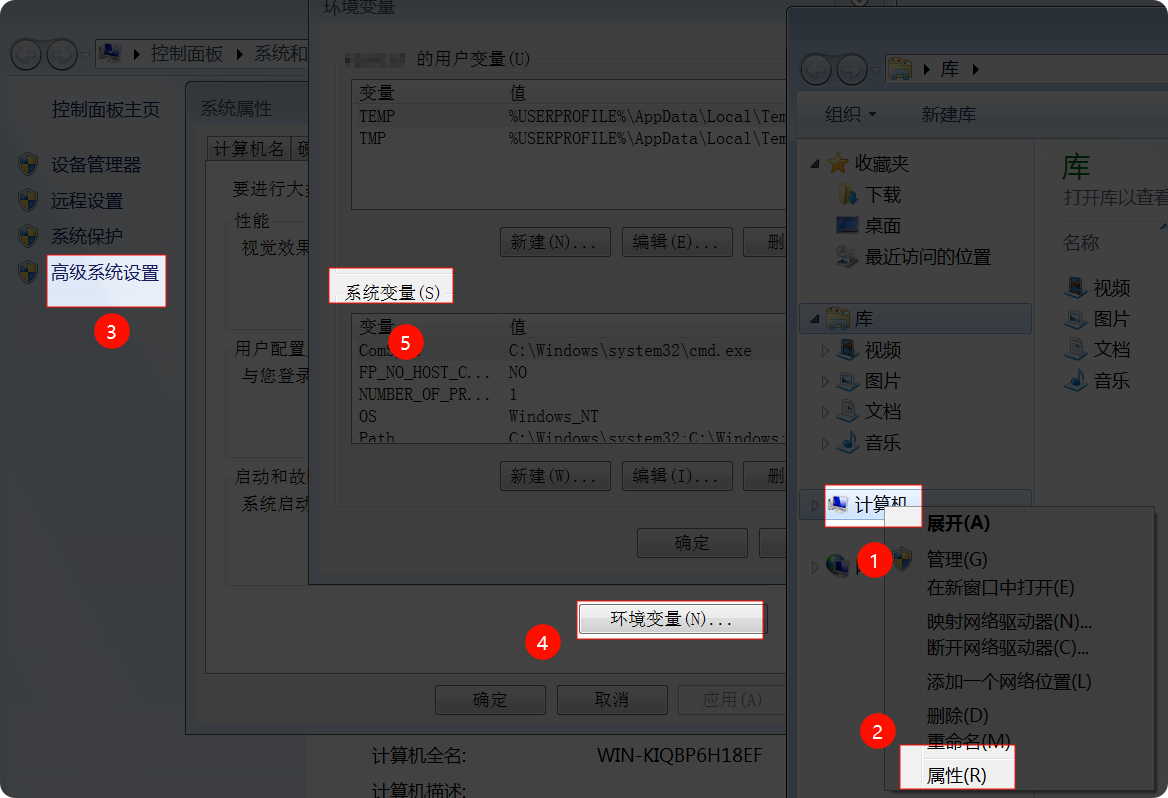The width and height of the screenshot is (1168, 798).
Task: Open the Videos library icon (视频) in right pane
Action: [1076, 288]
